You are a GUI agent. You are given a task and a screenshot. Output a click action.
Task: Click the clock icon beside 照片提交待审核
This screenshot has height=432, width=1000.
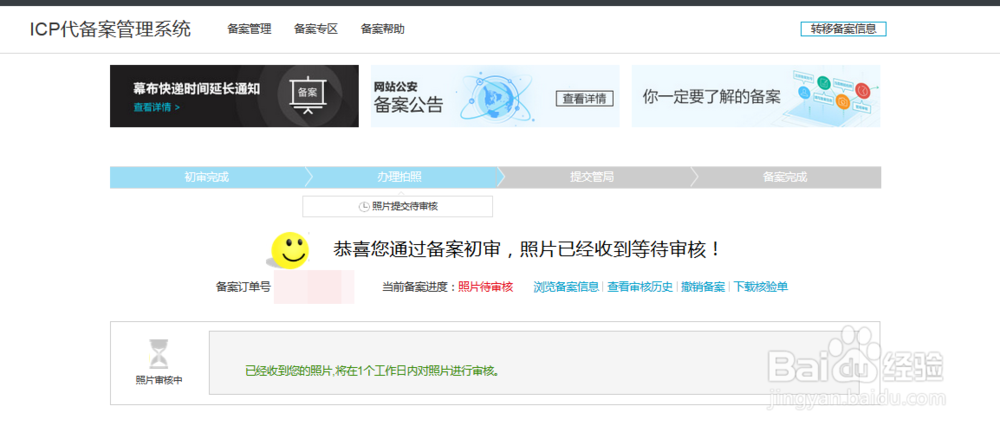[364, 207]
